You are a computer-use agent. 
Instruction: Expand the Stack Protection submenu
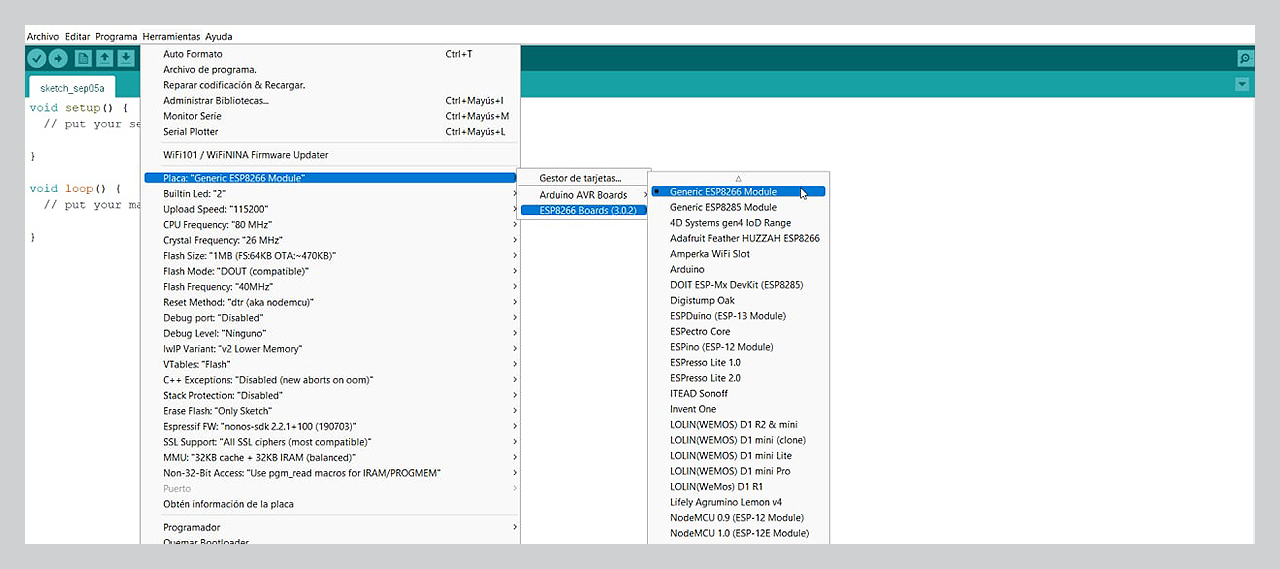click(x=330, y=395)
